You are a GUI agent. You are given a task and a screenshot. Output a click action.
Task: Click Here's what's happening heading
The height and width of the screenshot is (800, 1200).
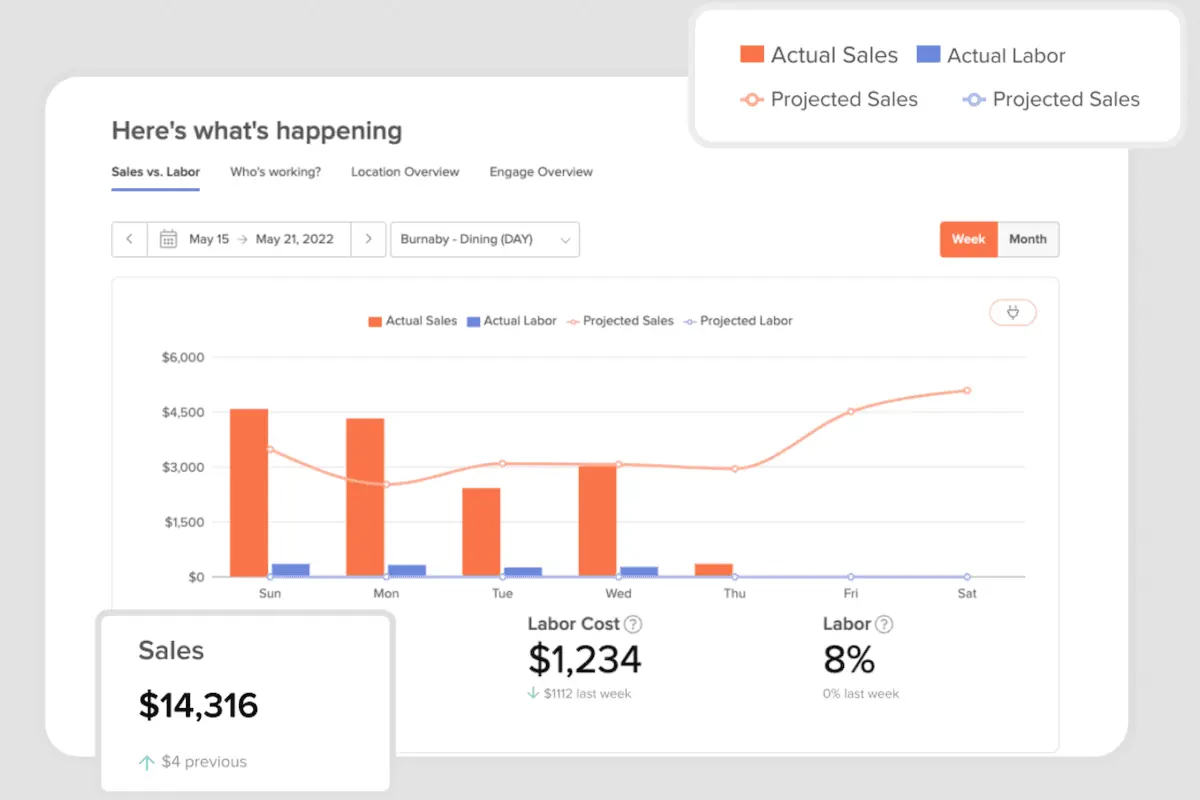(x=257, y=131)
